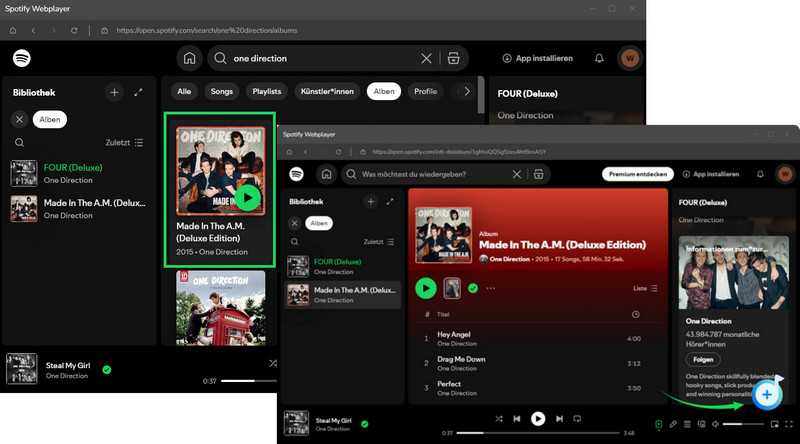The width and height of the screenshot is (800, 444).
Task: Click green play button on Made In The A.M. card
Action: [x=247, y=198]
